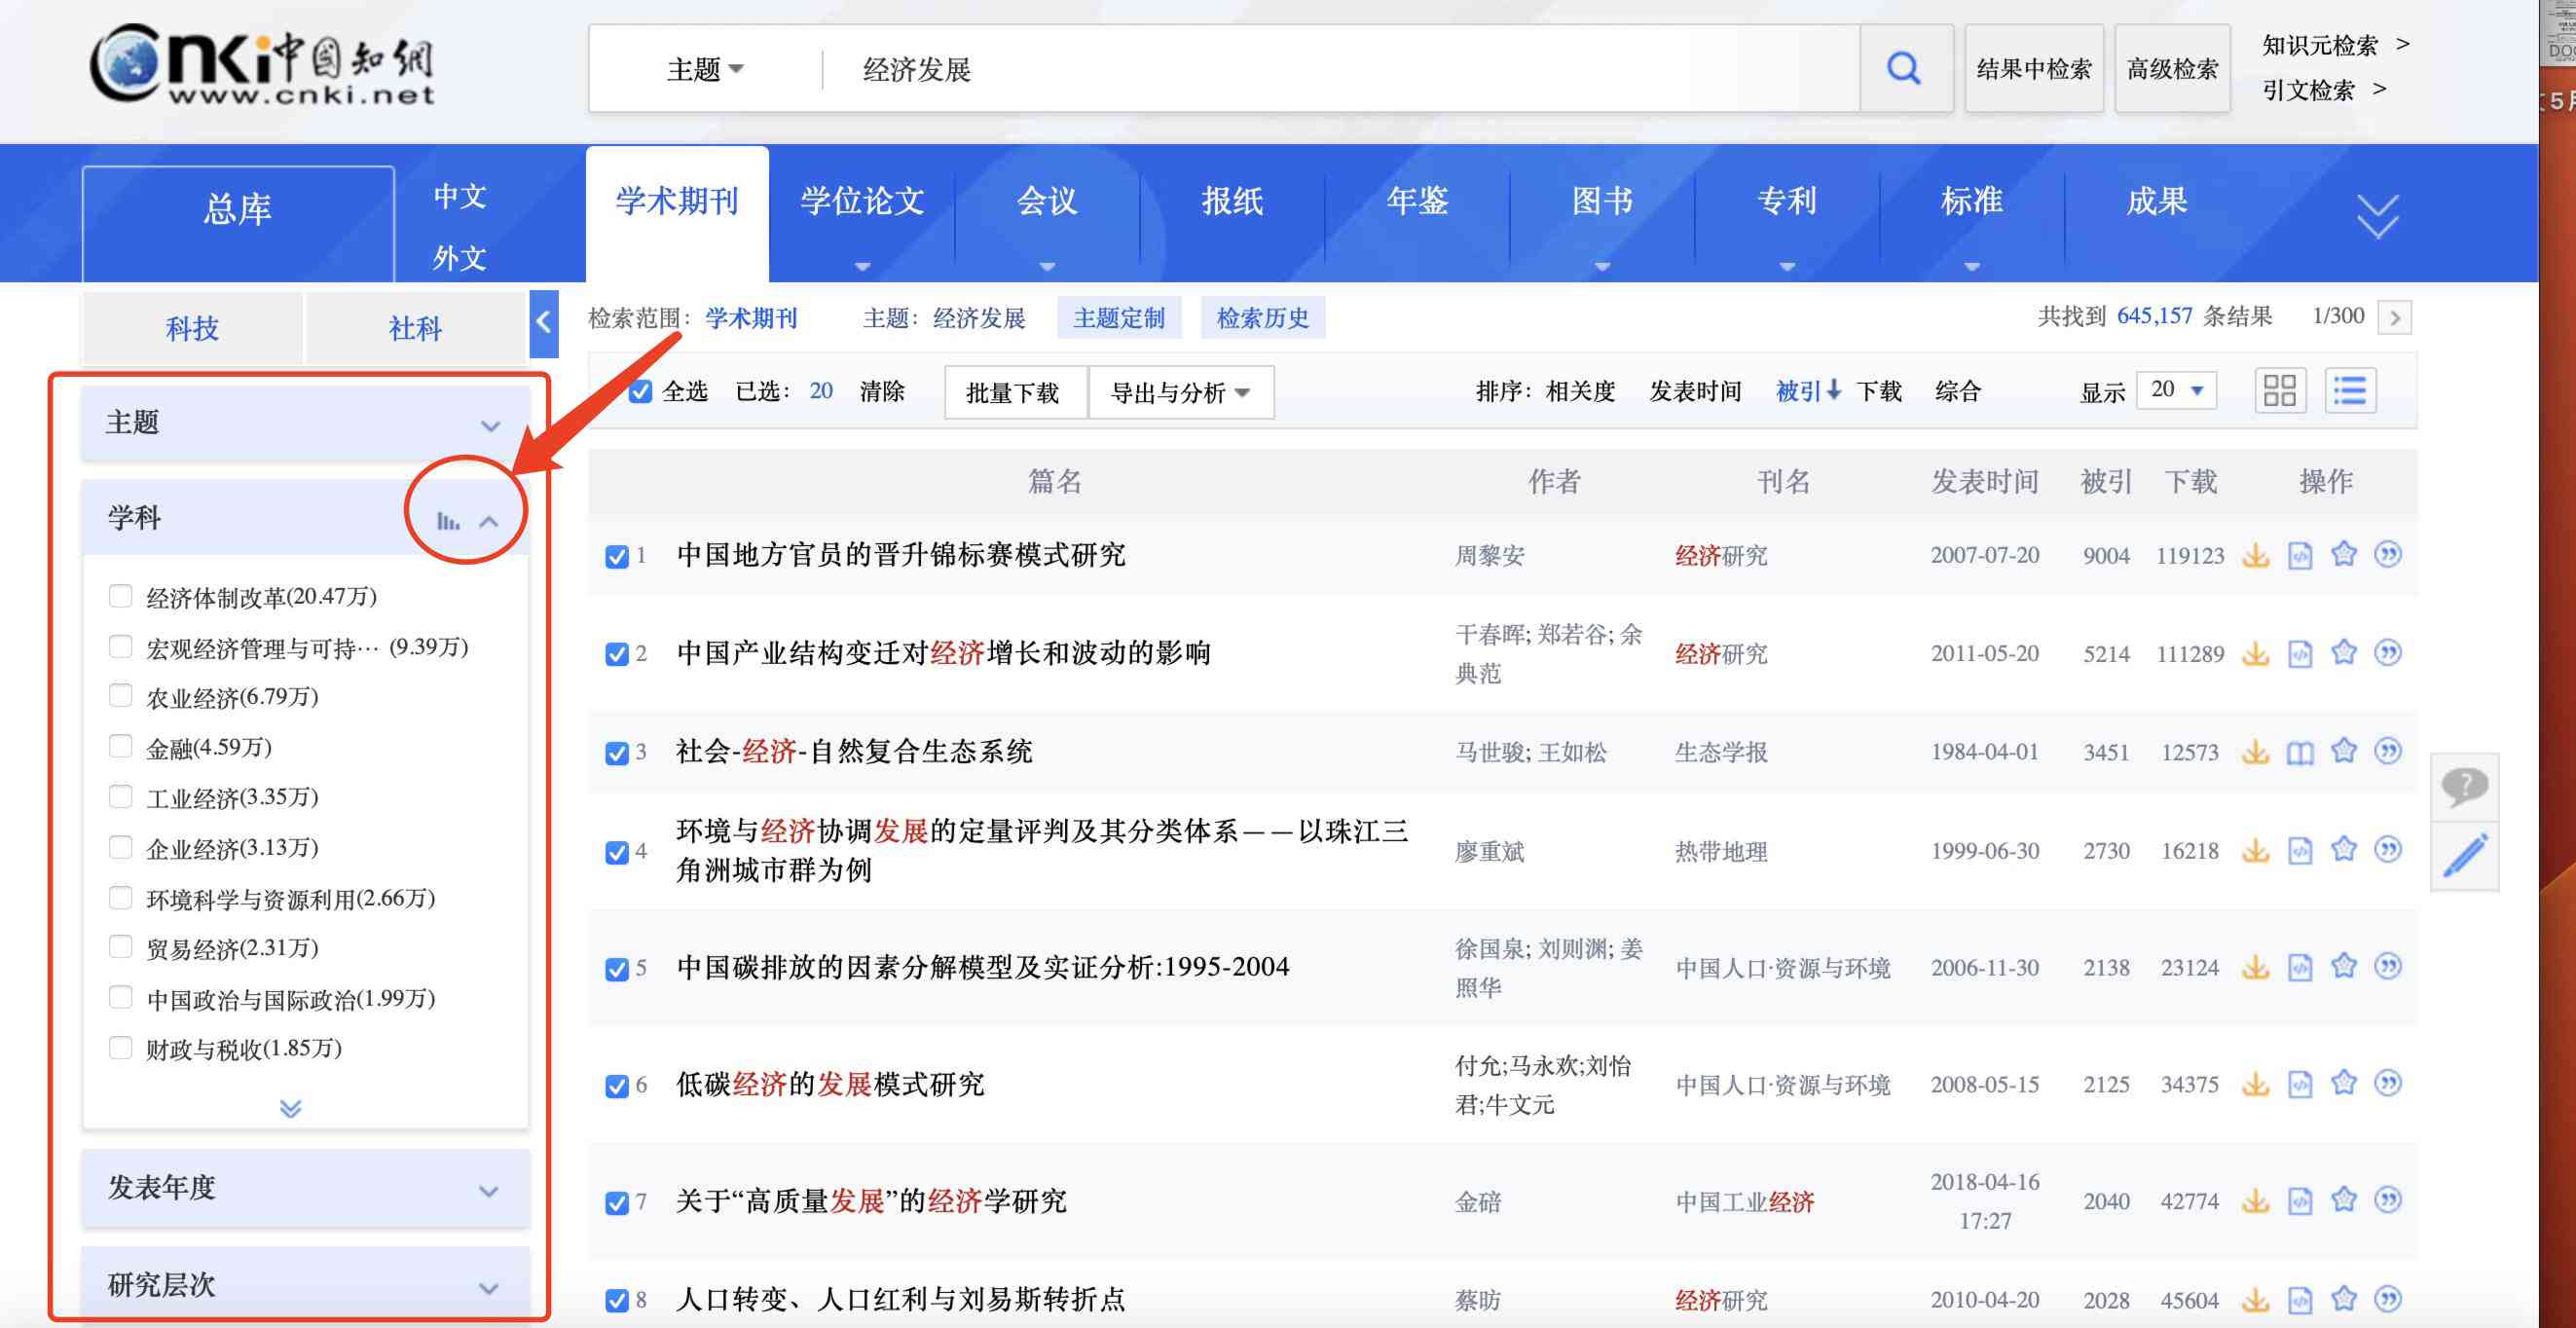Open the 主题 search field dropdown

[x=705, y=69]
